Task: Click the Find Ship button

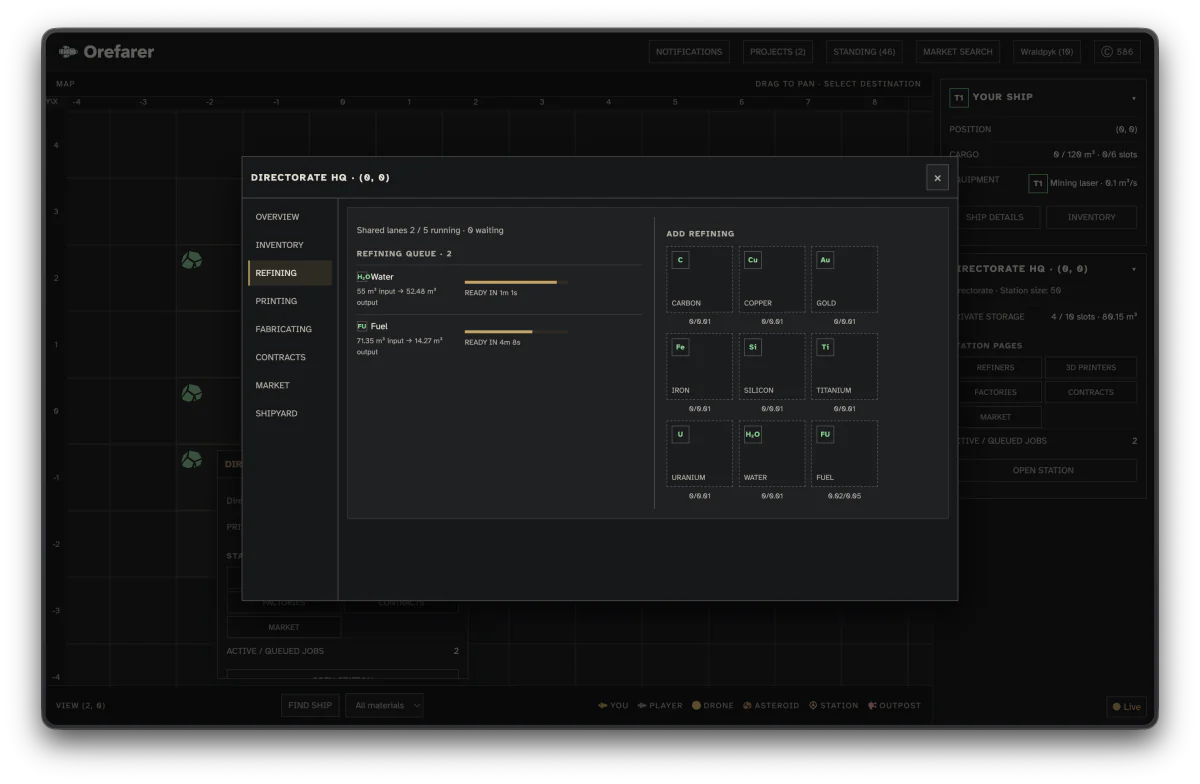Action: [310, 705]
